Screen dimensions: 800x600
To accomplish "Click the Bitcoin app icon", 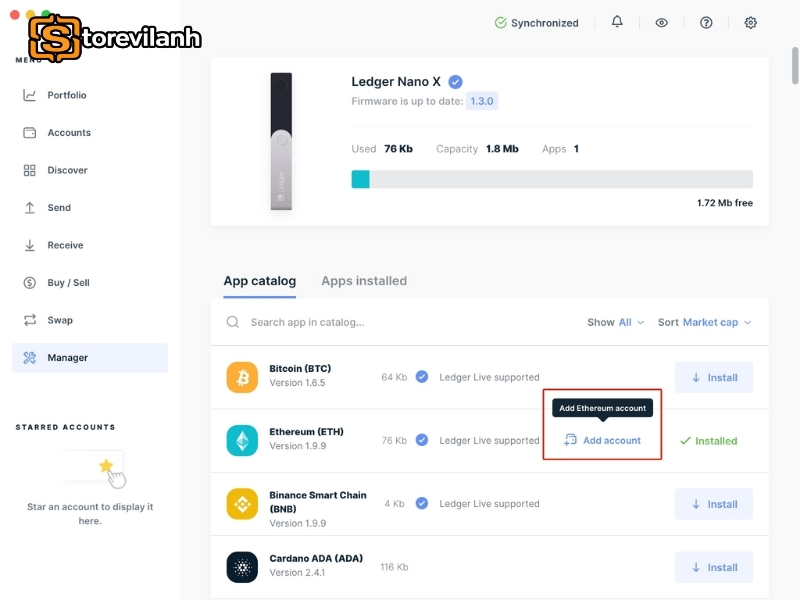I will click(x=242, y=378).
